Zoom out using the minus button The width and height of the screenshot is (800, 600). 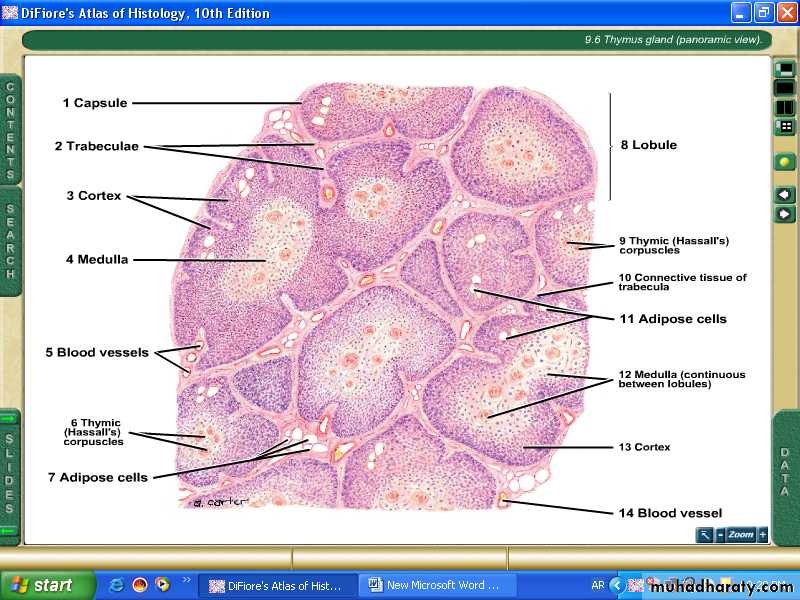720,535
